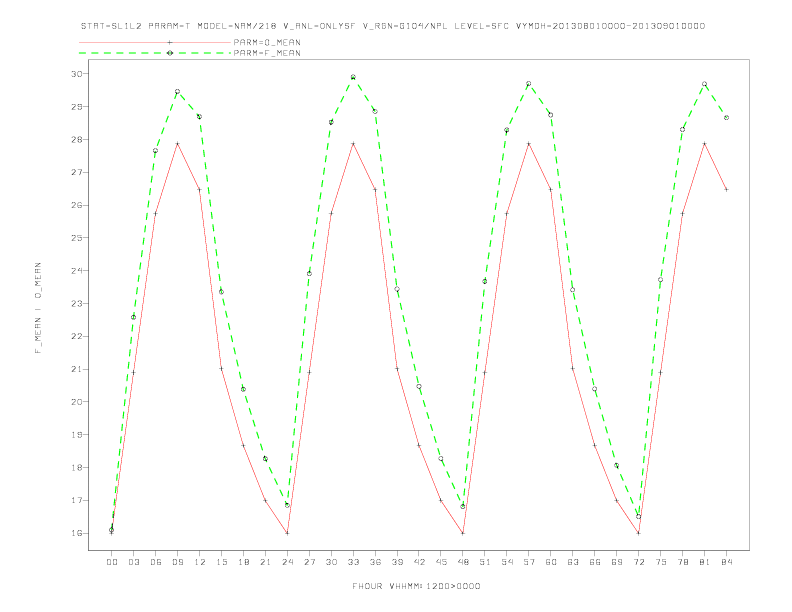Viewport: 792px width, 612px height.
Task: Select the PARM=F_MEAN legend label
Action: pyautogui.click(x=267, y=53)
